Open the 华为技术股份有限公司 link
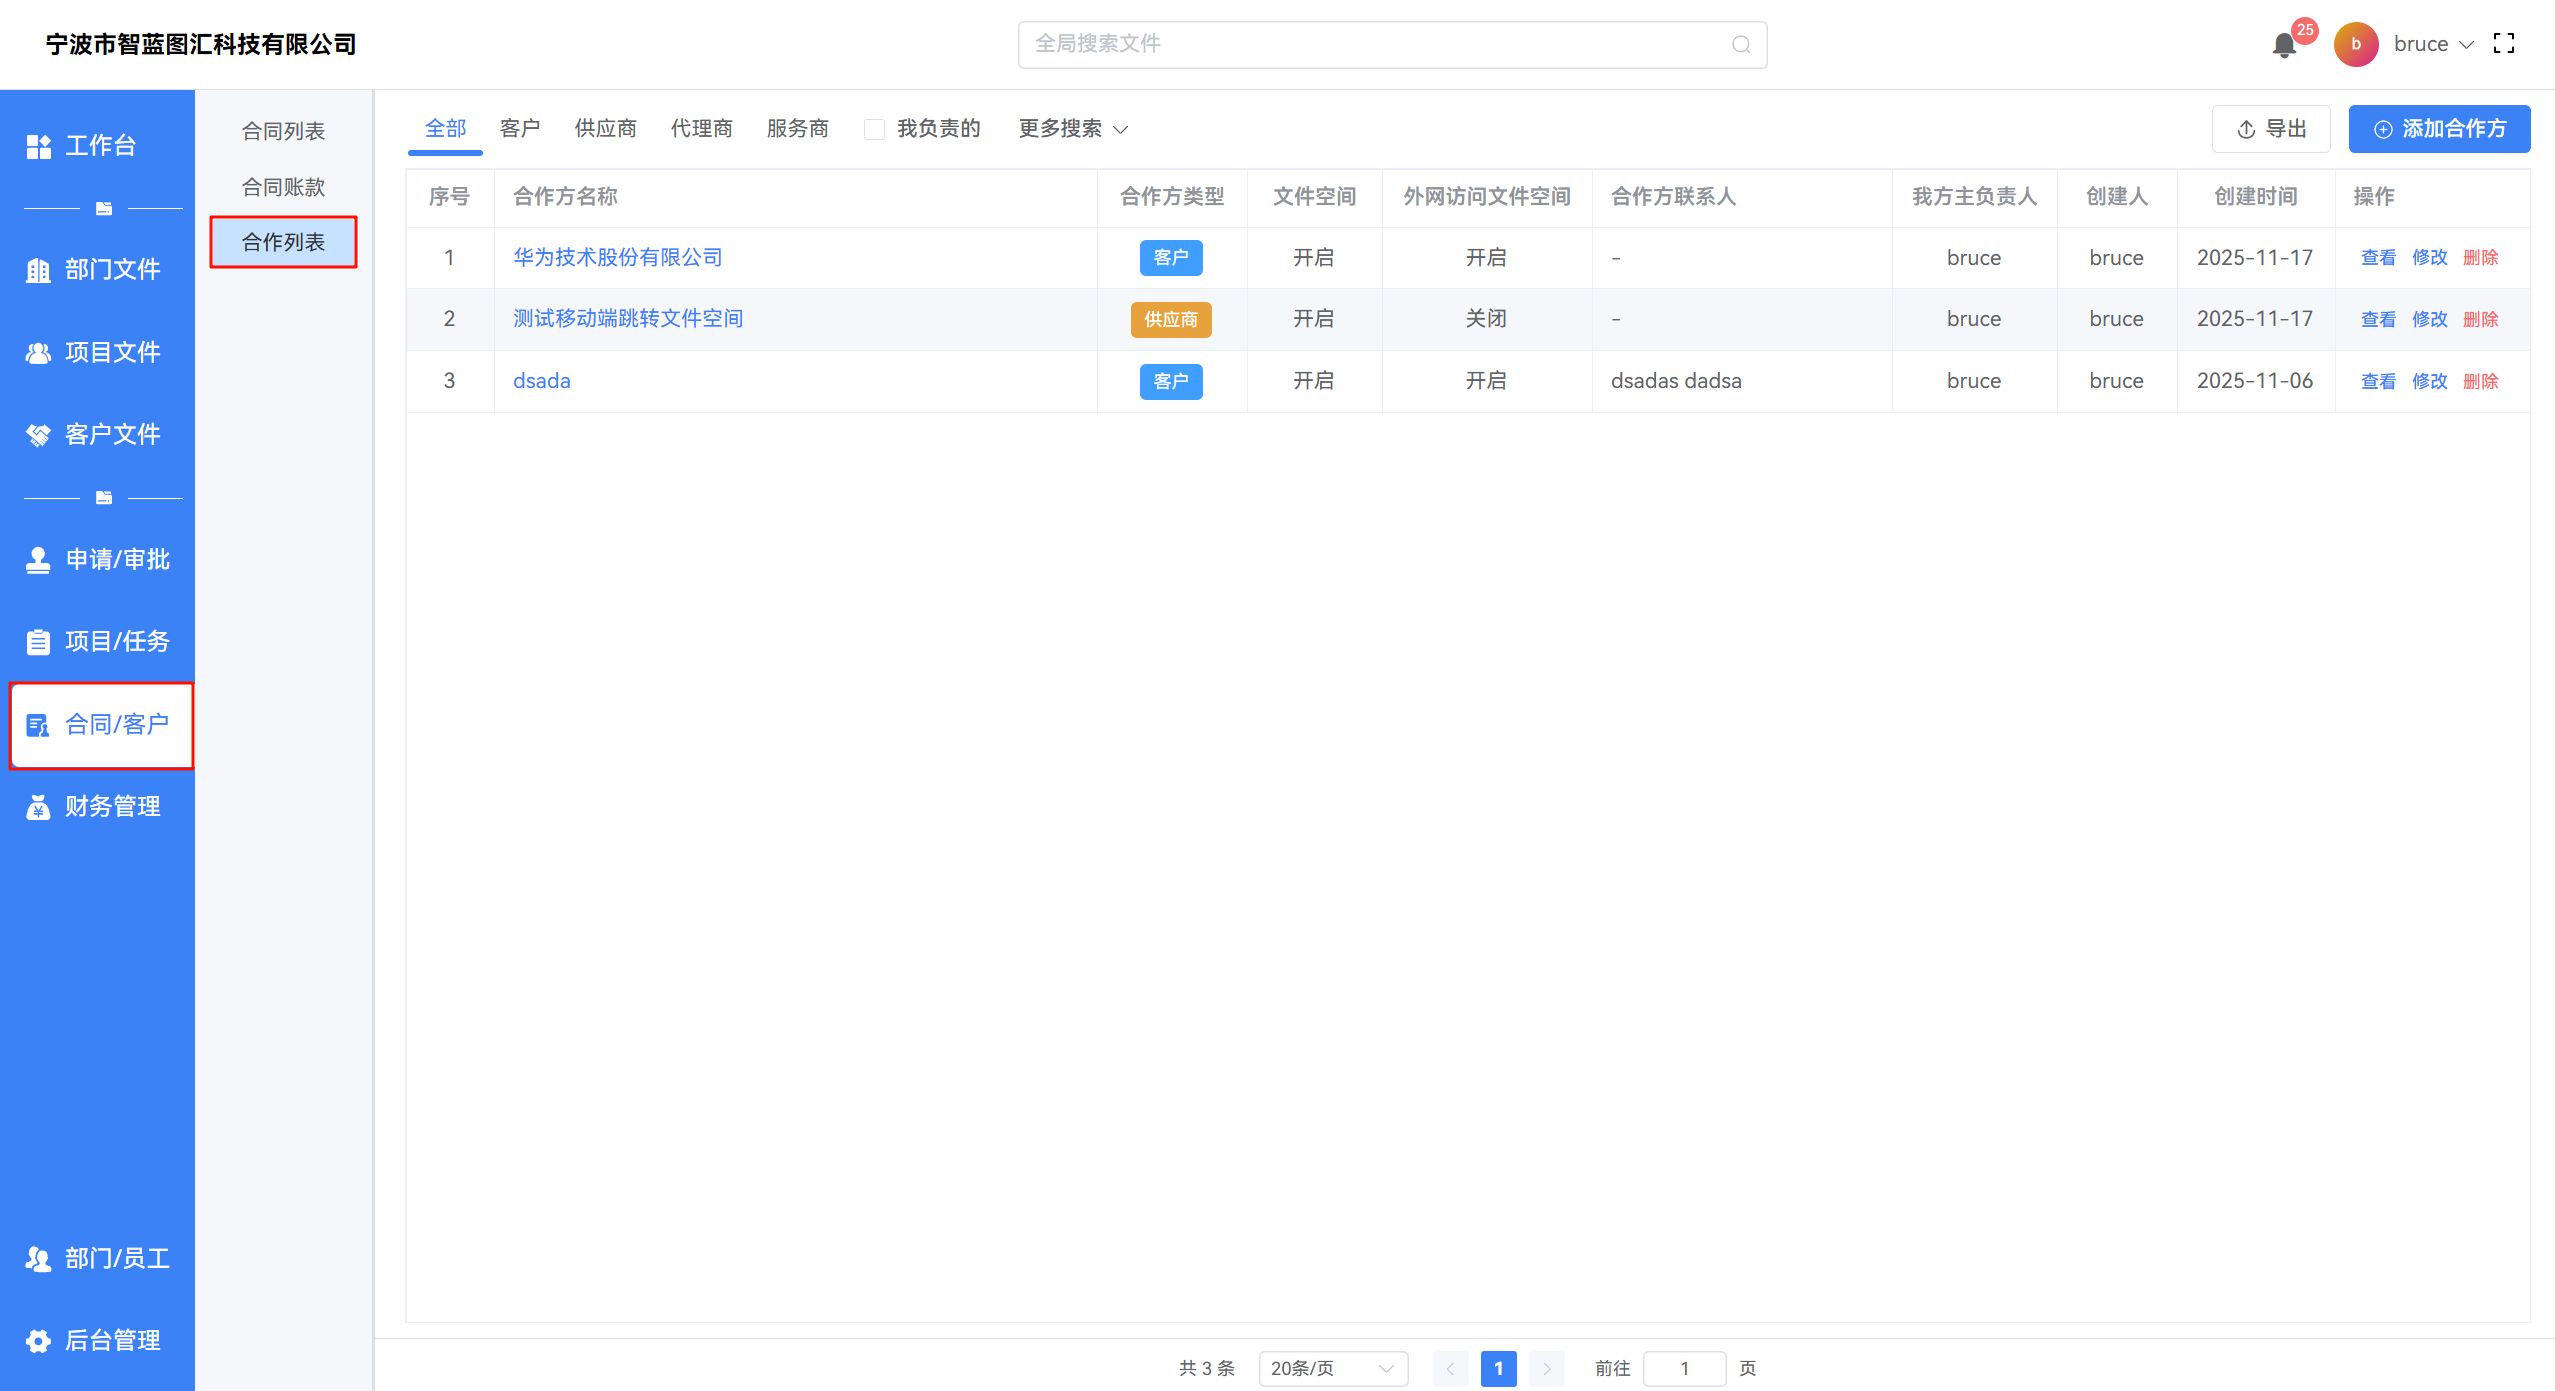 pos(617,257)
